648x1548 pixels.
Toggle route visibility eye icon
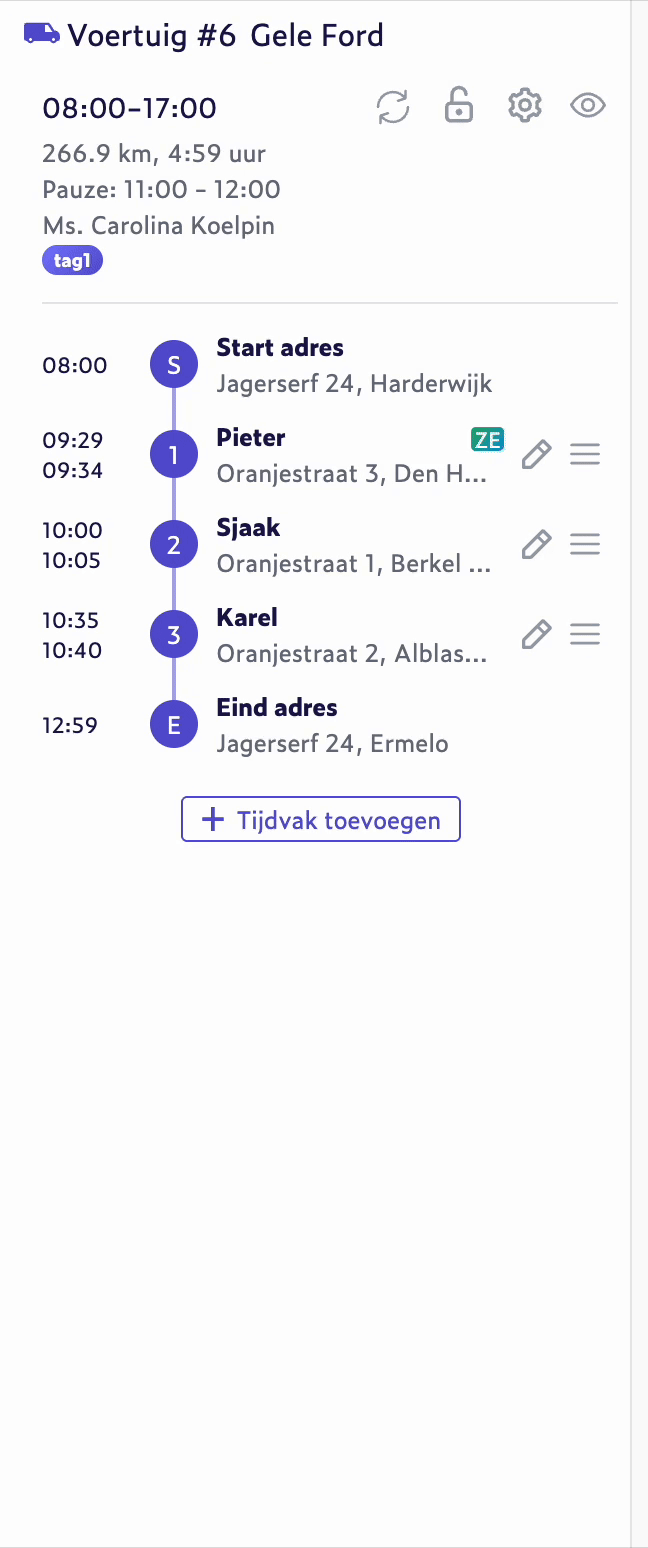click(x=588, y=106)
